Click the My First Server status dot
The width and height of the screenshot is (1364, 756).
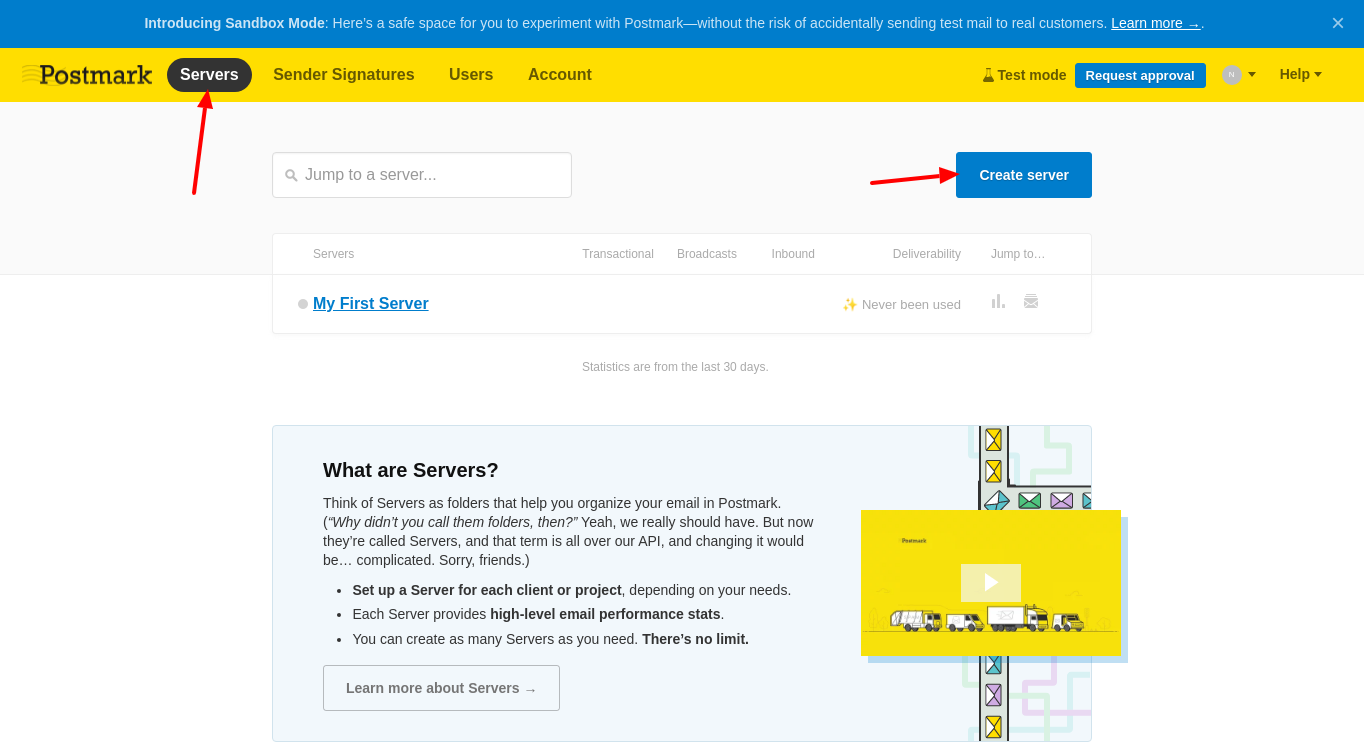(303, 304)
